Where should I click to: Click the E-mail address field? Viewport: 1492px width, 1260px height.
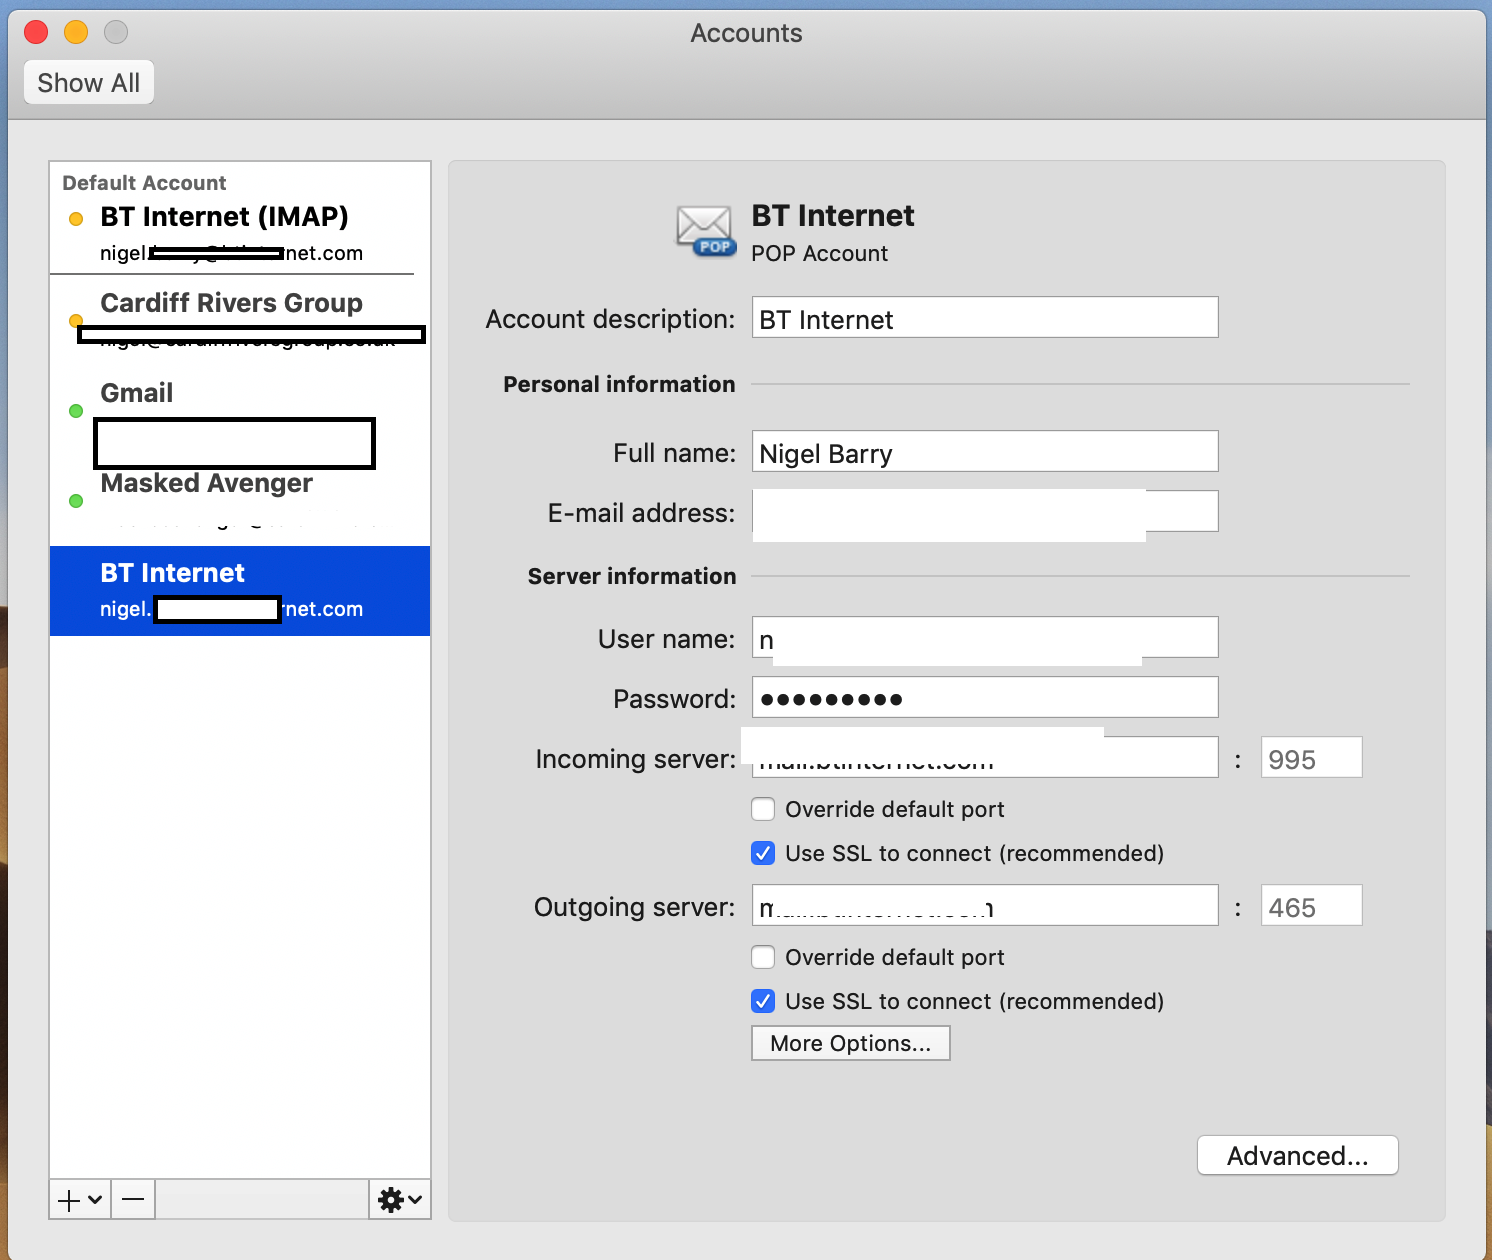985,512
